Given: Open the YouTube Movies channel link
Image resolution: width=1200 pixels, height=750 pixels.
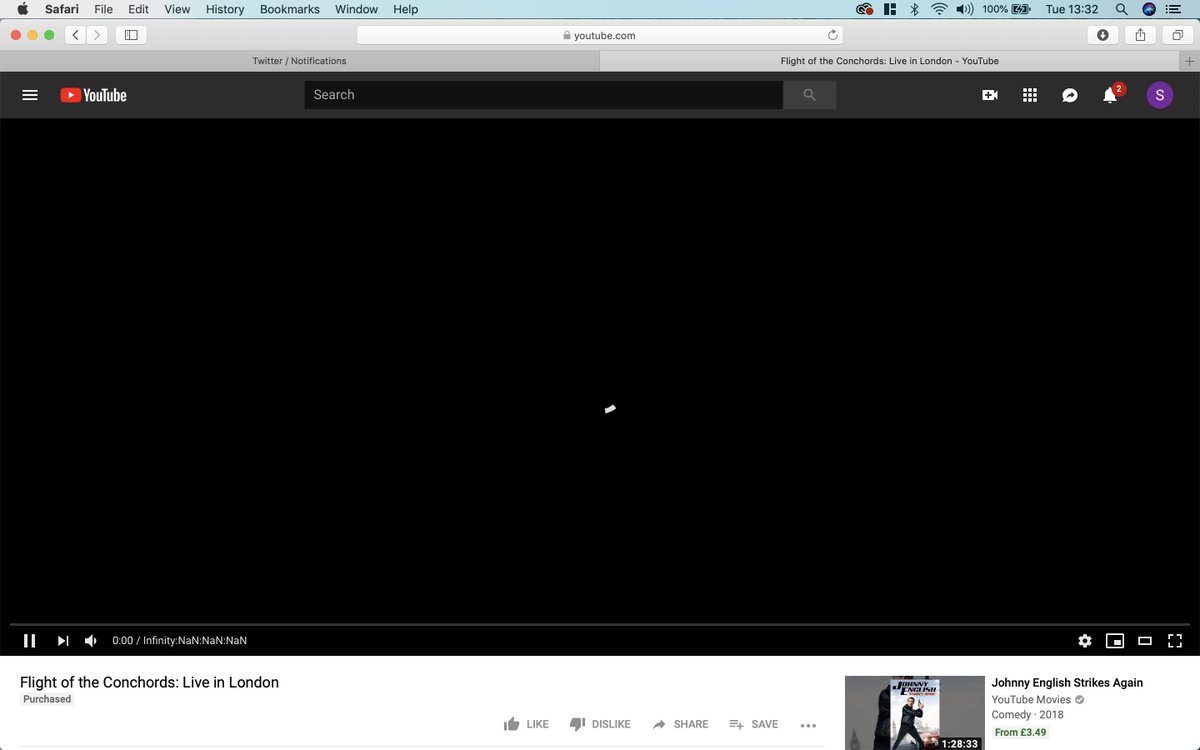Looking at the screenshot, I should coord(1031,700).
